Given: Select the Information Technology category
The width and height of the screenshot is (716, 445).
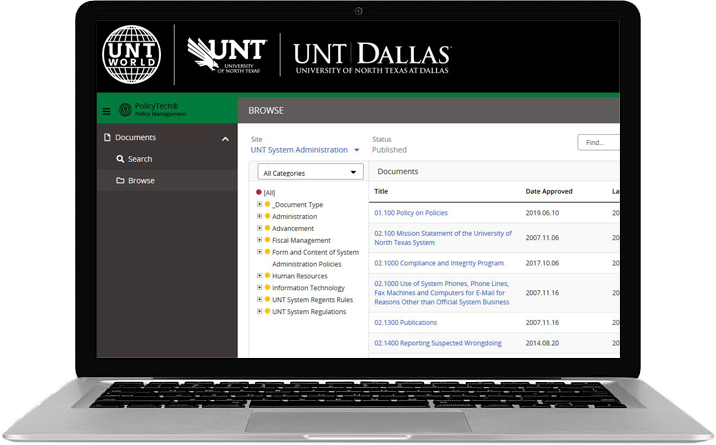Looking at the screenshot, I should click(x=308, y=288).
